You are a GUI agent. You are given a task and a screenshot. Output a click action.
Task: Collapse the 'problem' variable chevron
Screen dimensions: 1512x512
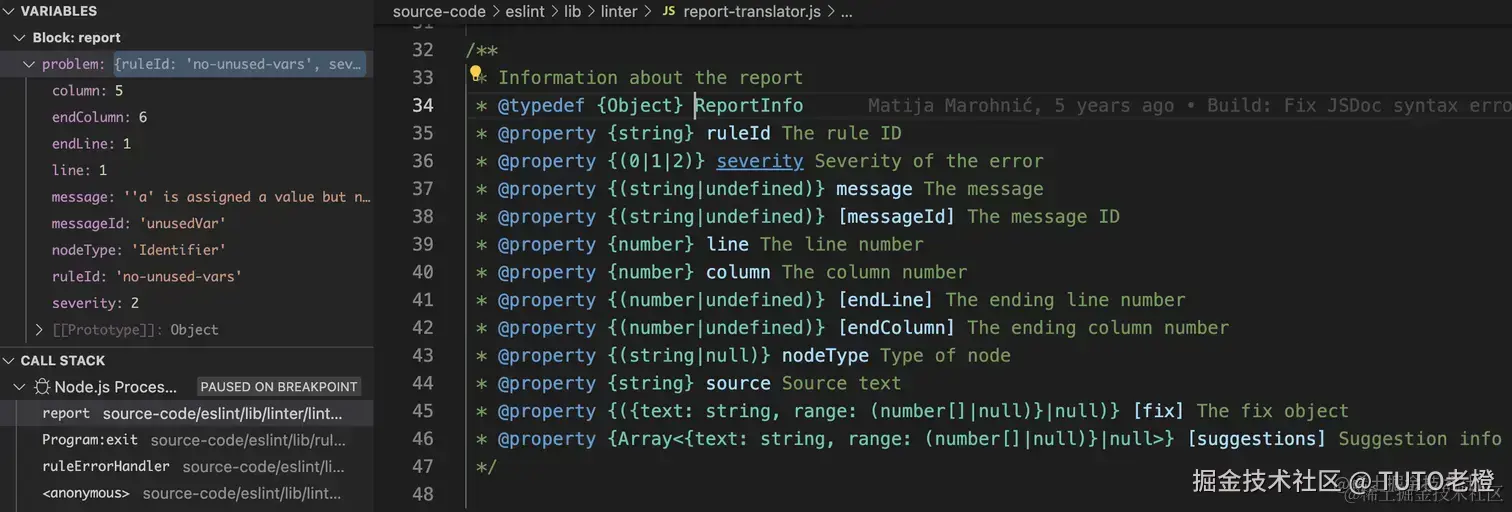point(29,64)
